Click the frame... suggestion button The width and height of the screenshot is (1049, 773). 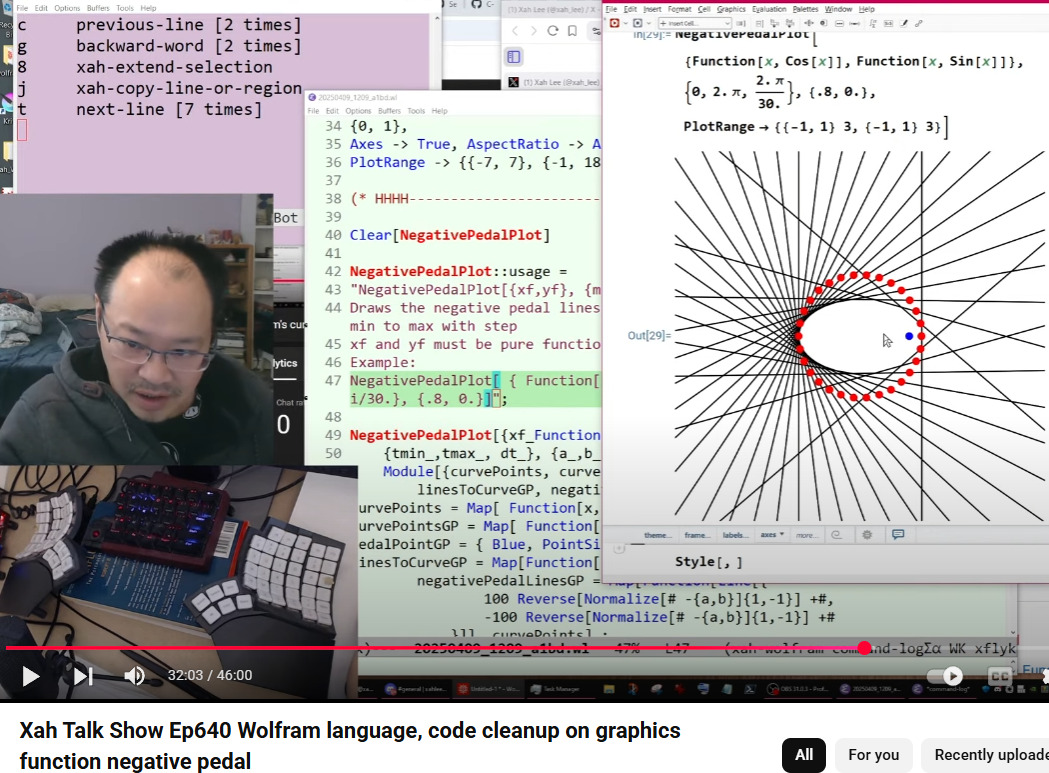tap(696, 535)
